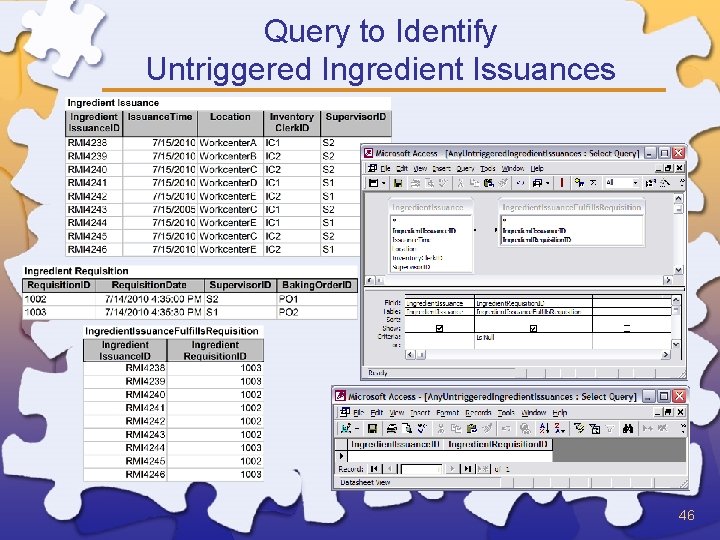720x540 pixels.
Task: Click Save icon in the datasheet window toolbar
Action: click(372, 428)
